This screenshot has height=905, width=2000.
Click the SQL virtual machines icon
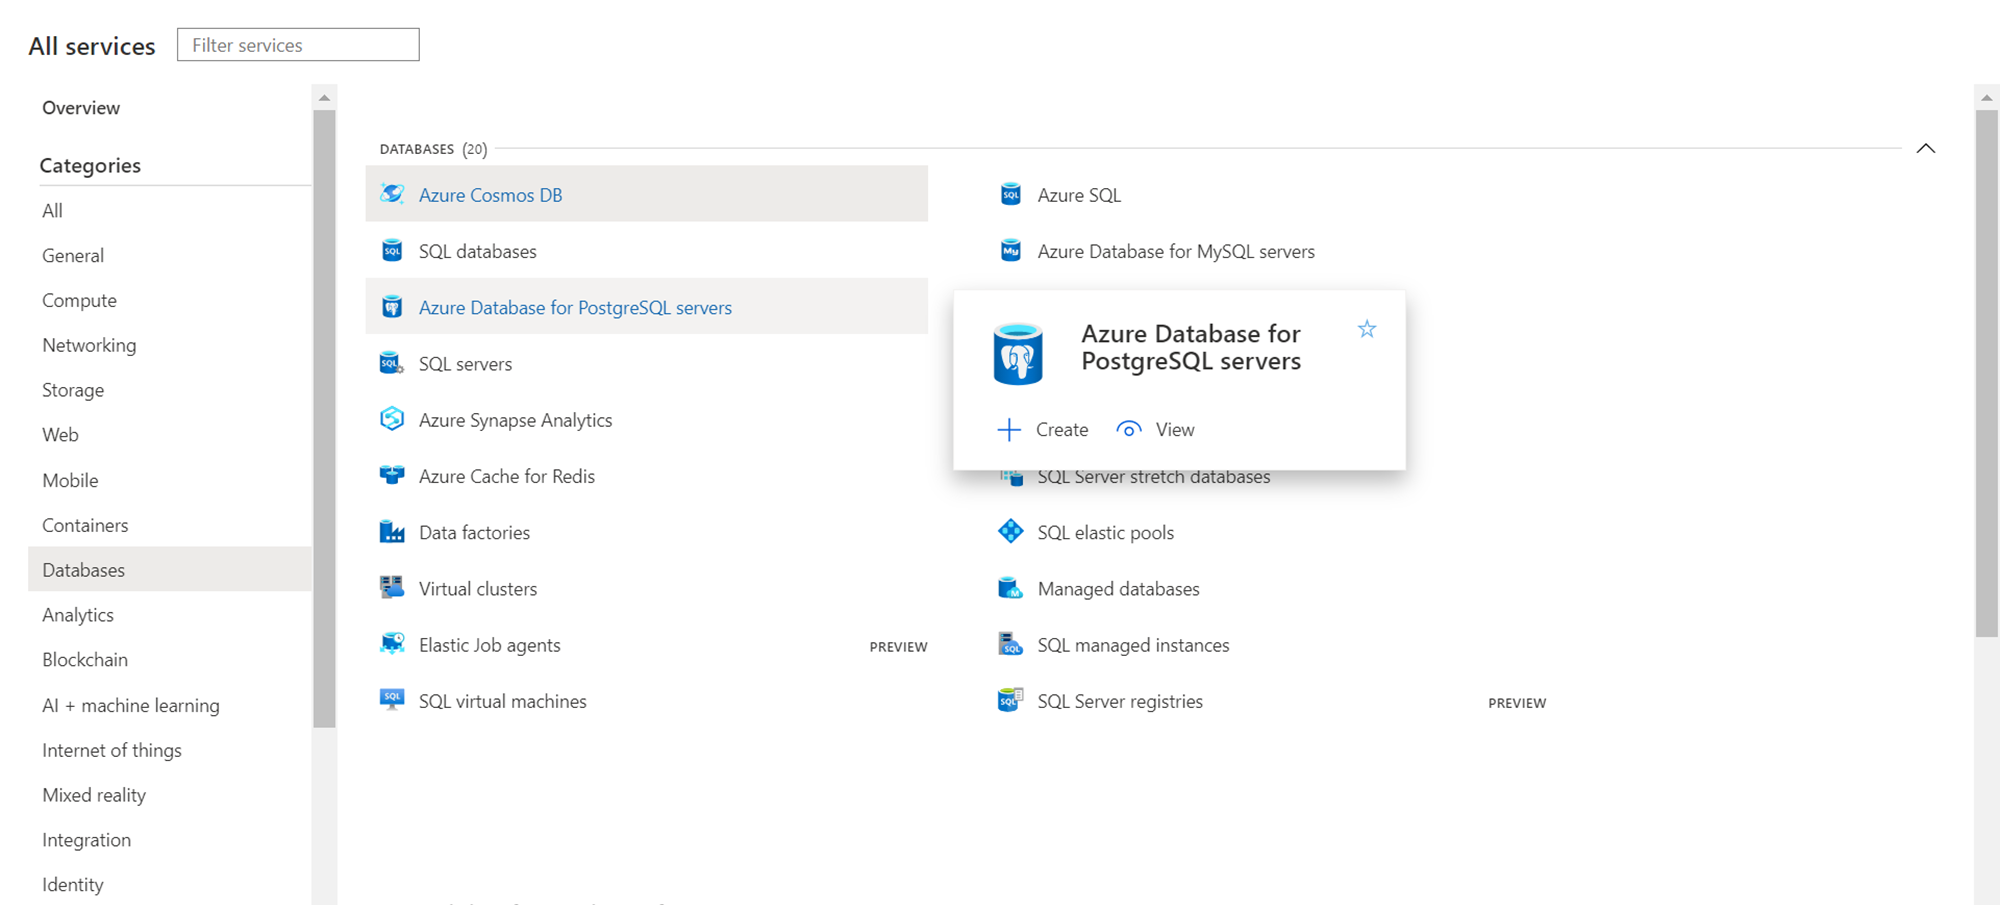click(392, 700)
